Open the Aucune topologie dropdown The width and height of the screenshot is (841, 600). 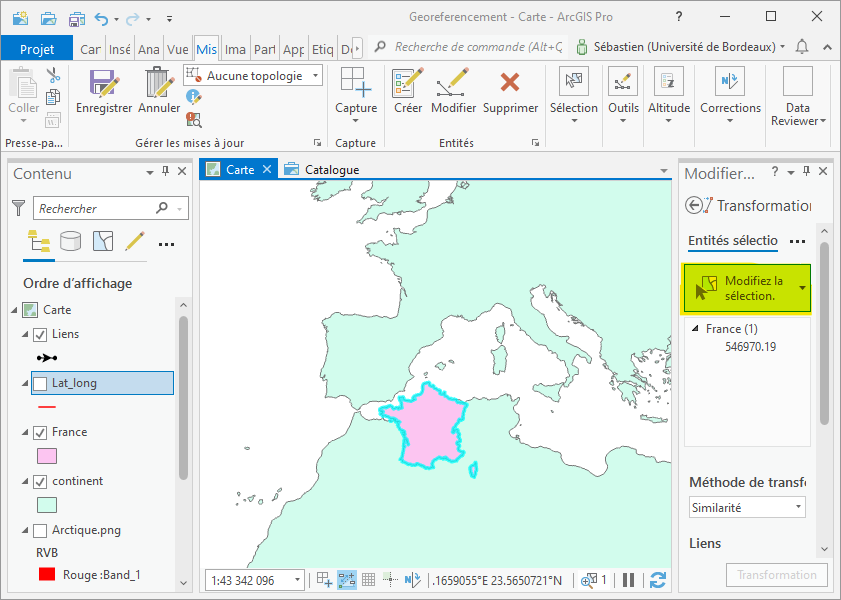click(x=254, y=76)
